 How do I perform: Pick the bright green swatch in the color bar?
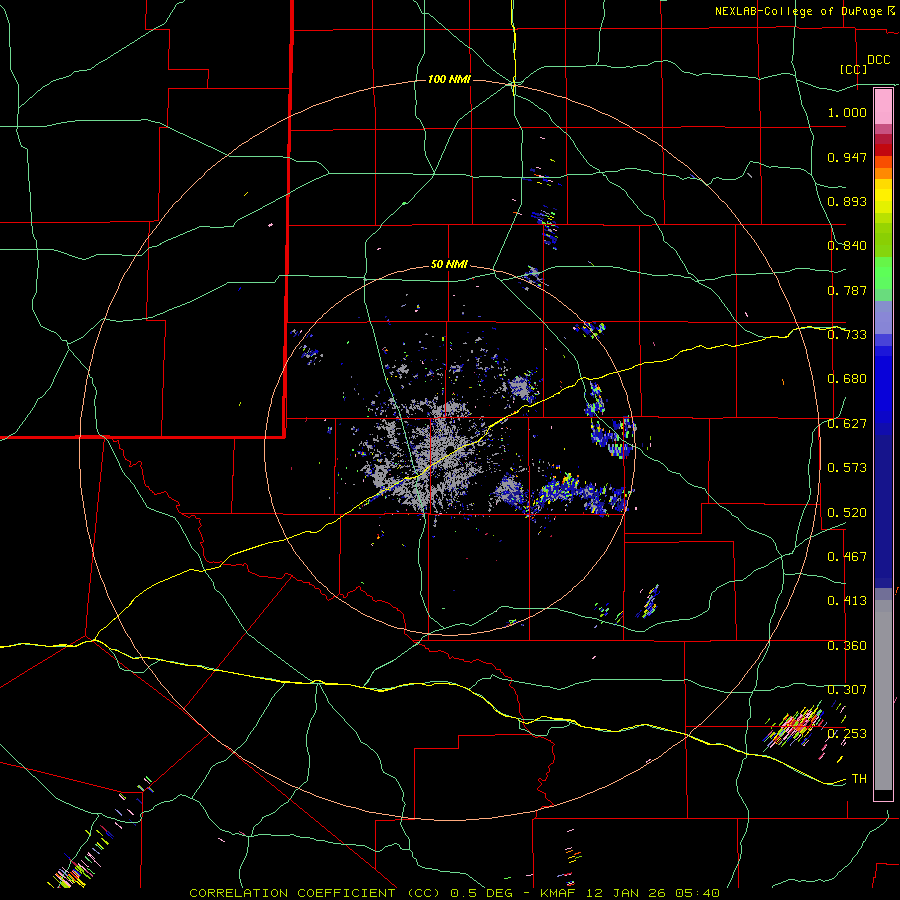883,273
